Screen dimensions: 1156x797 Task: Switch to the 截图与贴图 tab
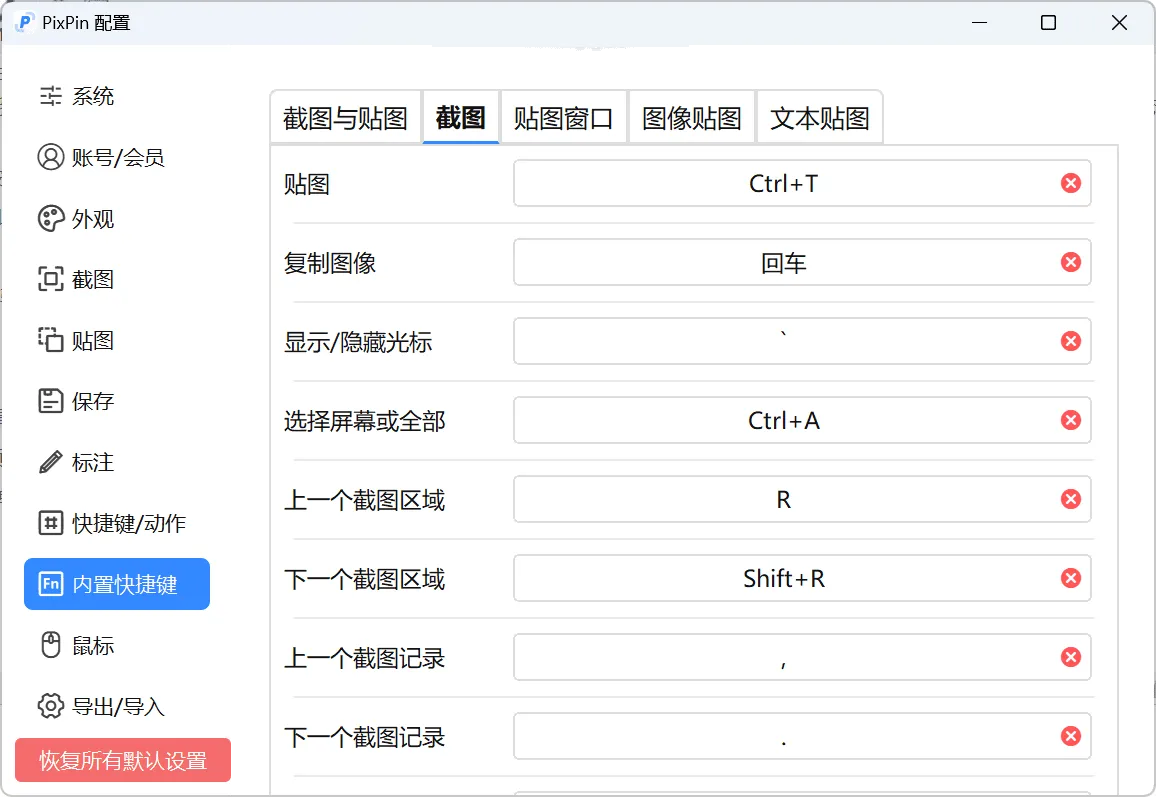(x=345, y=116)
